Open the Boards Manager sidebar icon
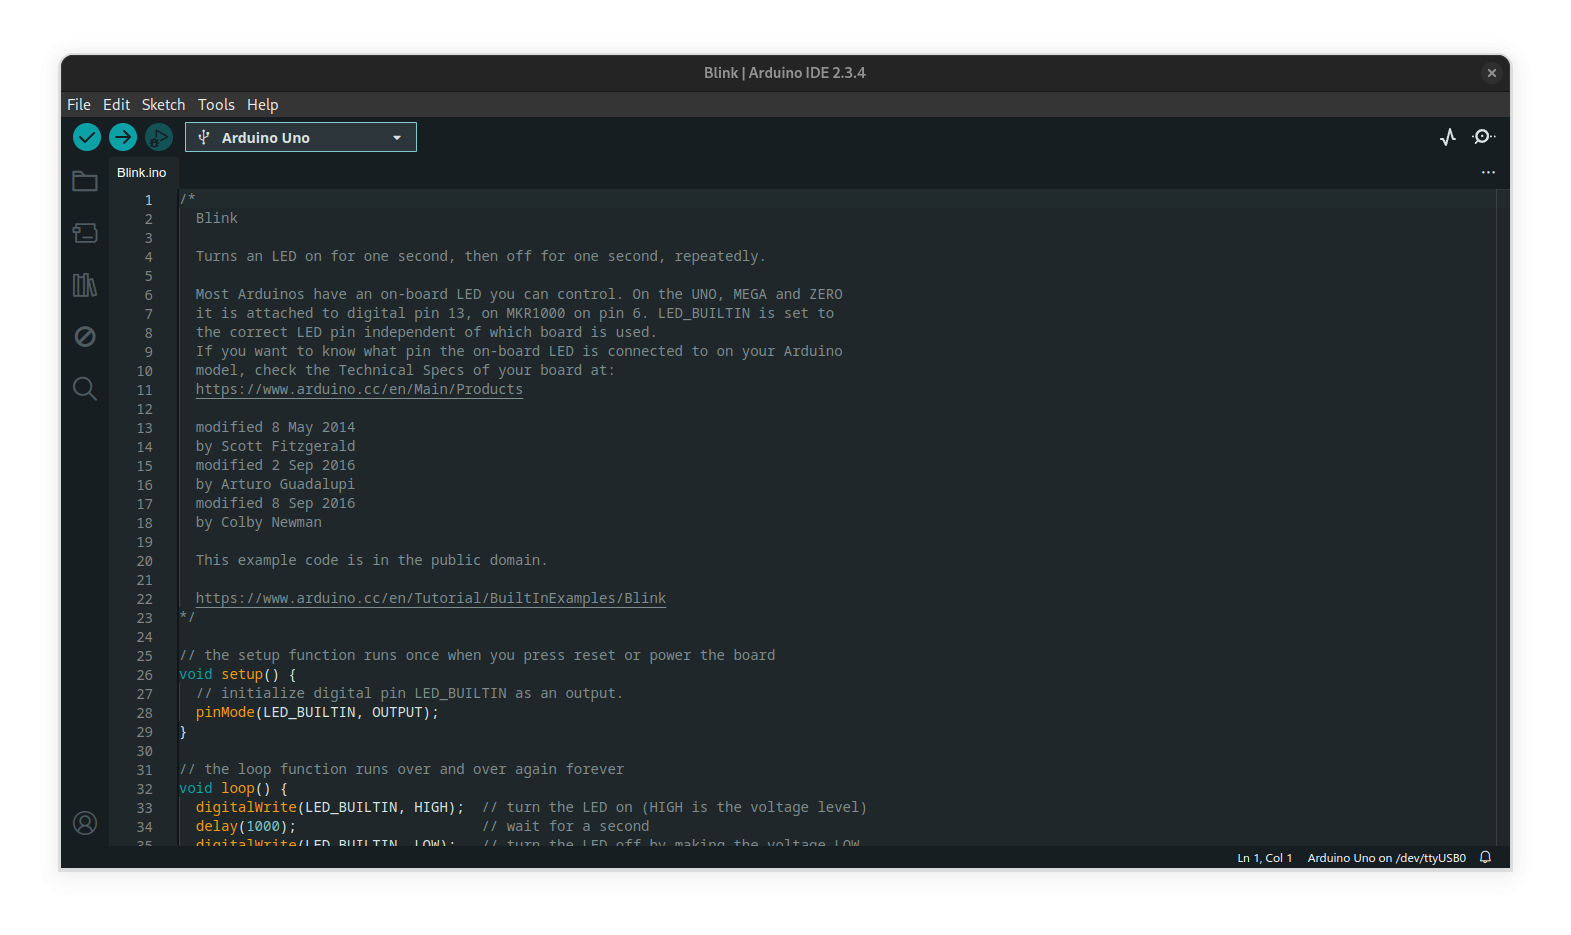 [x=85, y=233]
